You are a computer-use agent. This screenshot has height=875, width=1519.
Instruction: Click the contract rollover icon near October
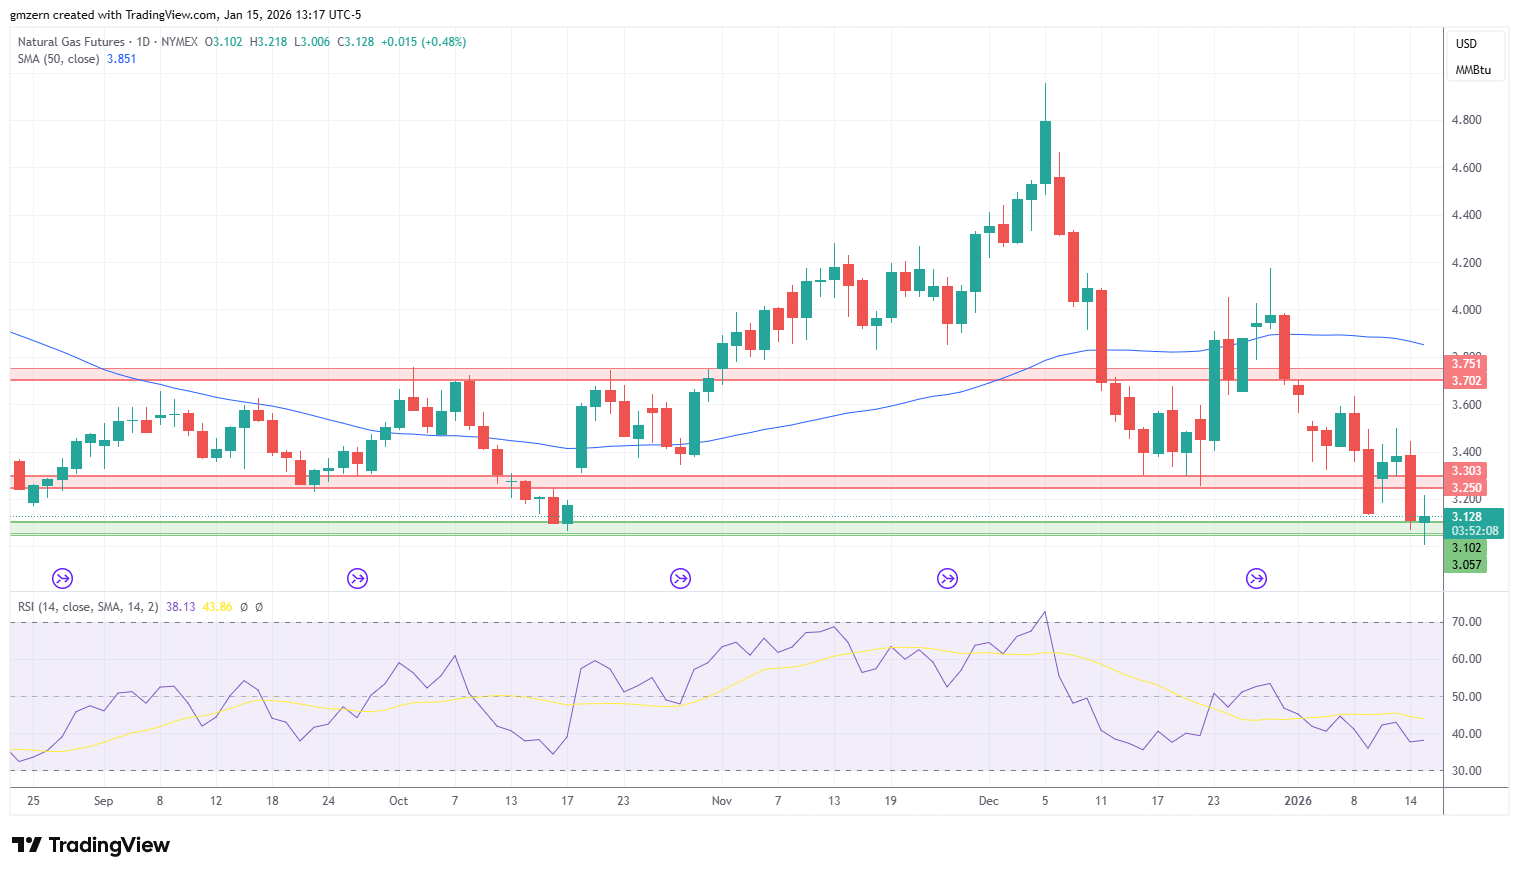[357, 578]
